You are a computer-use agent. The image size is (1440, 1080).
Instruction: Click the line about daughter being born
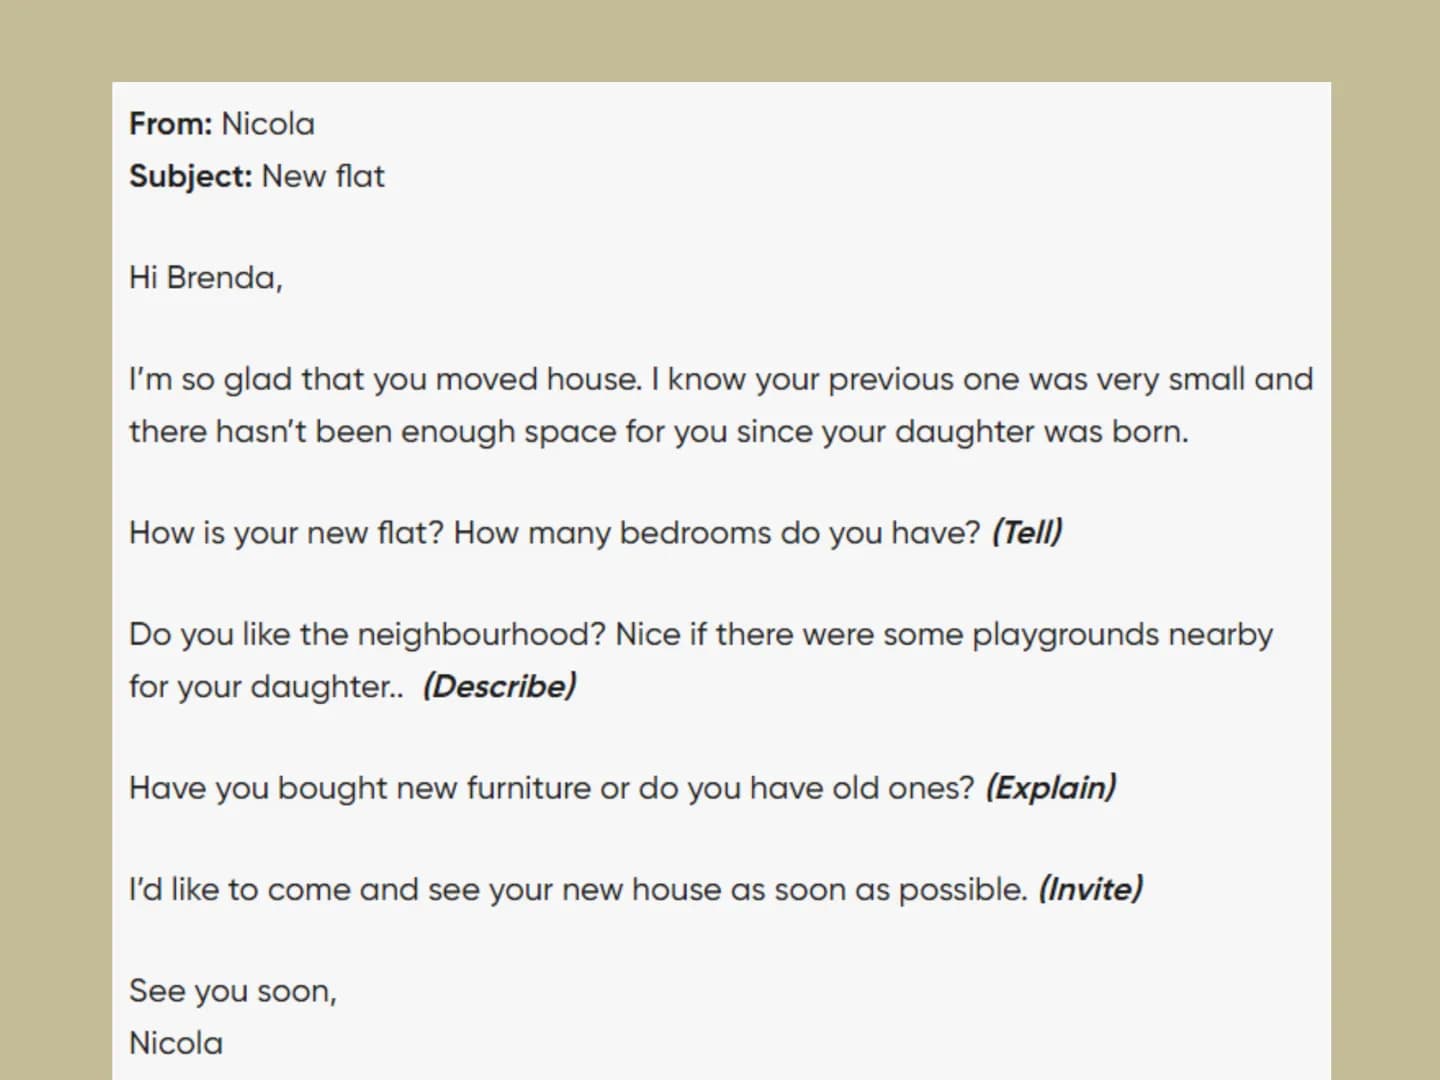[659, 432]
